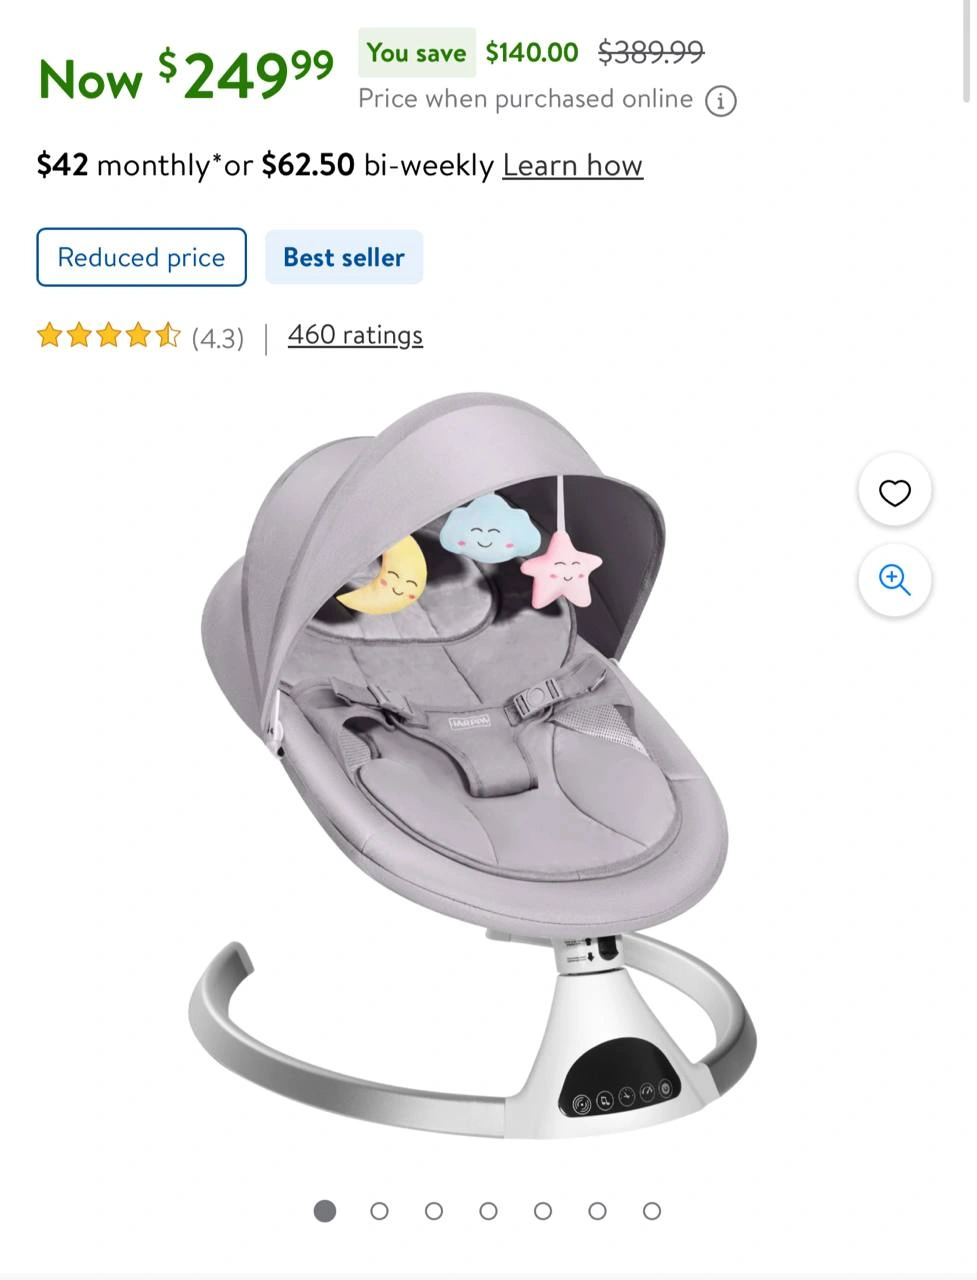Screen dimensions: 977x1280
Task: Jump to sixth image dot
Action: [x=597, y=1211]
